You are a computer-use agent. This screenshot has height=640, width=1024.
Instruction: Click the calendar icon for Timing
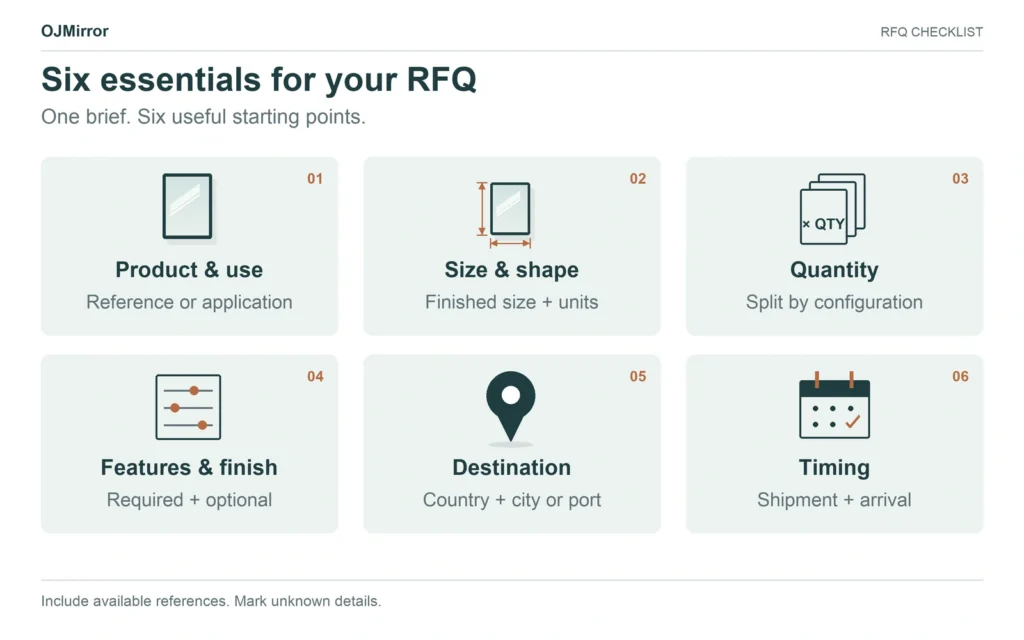[x=834, y=405]
